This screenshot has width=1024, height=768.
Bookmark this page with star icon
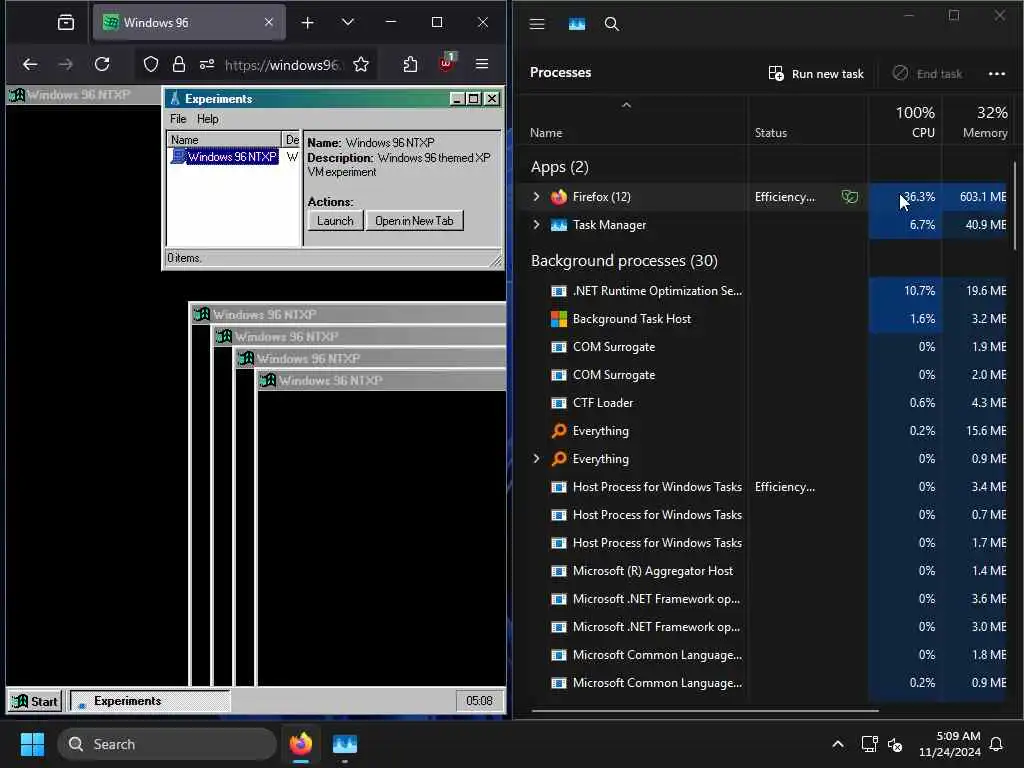[360, 64]
